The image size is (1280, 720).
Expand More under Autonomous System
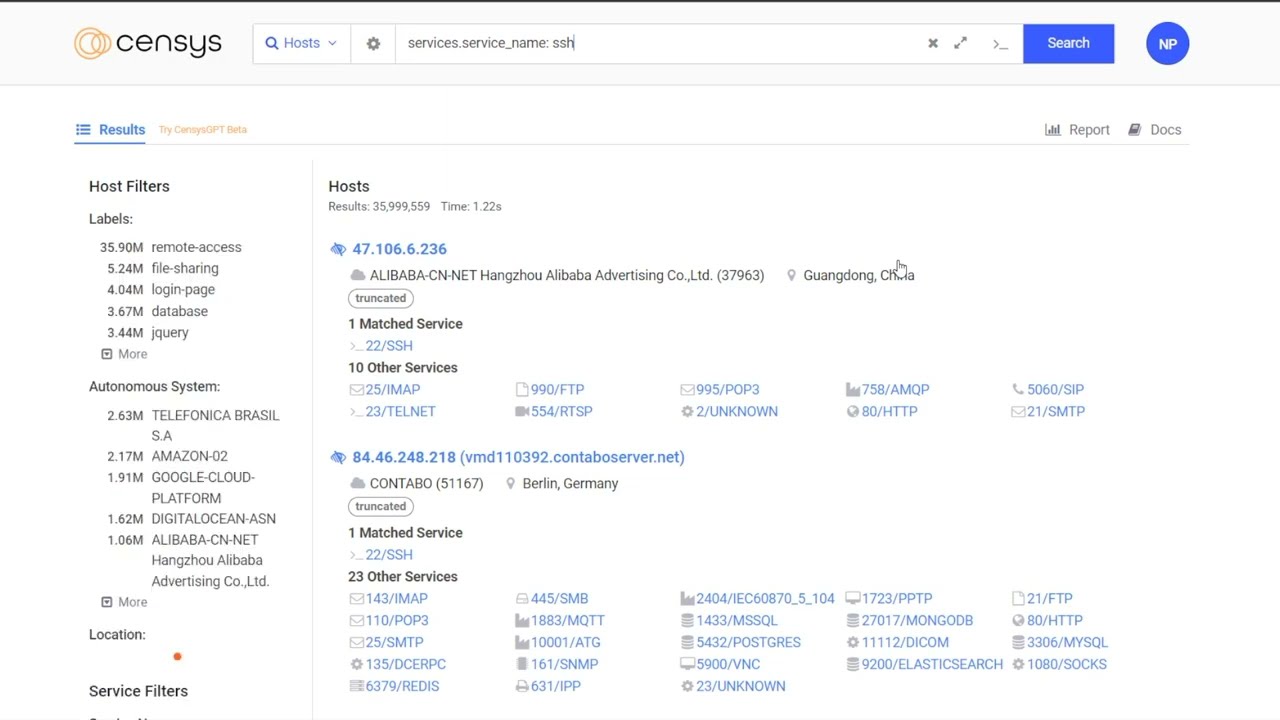click(x=124, y=602)
